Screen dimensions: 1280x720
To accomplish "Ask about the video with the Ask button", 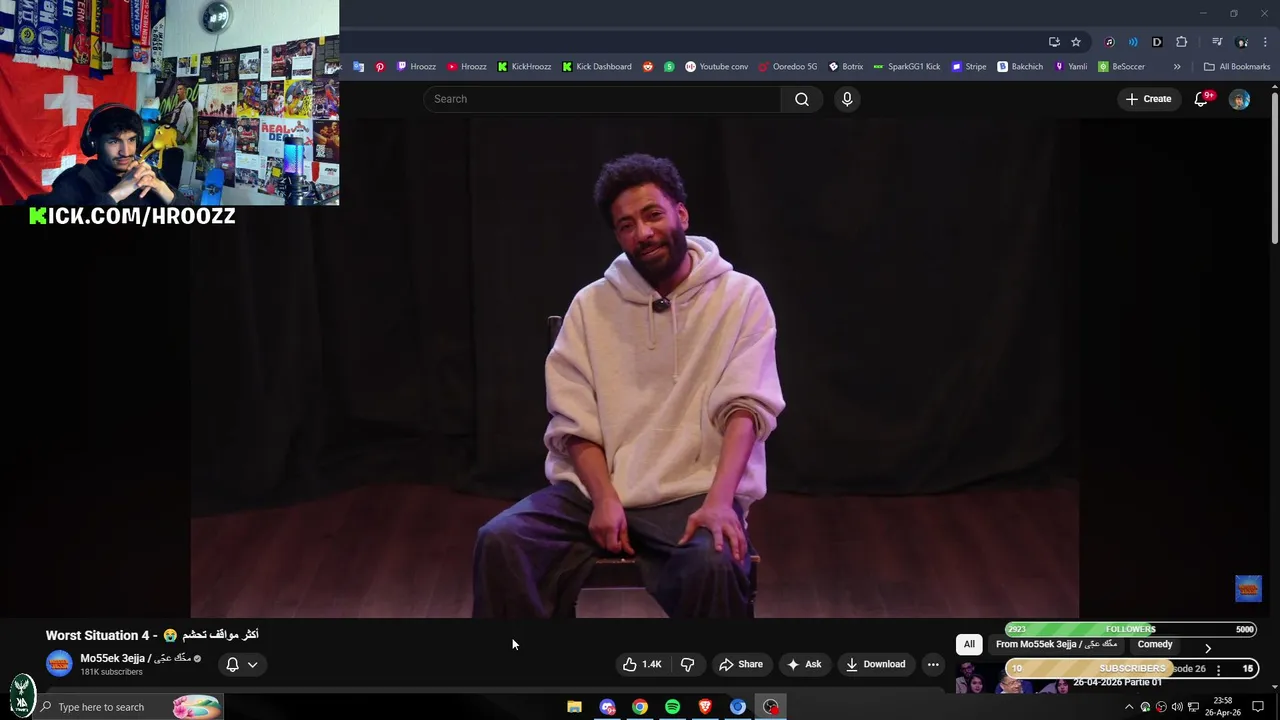I will [804, 664].
